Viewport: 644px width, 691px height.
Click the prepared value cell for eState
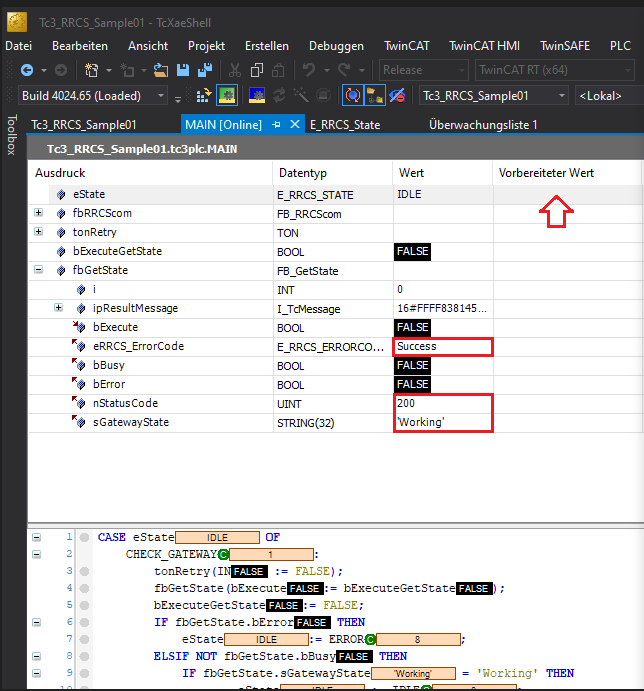point(567,194)
